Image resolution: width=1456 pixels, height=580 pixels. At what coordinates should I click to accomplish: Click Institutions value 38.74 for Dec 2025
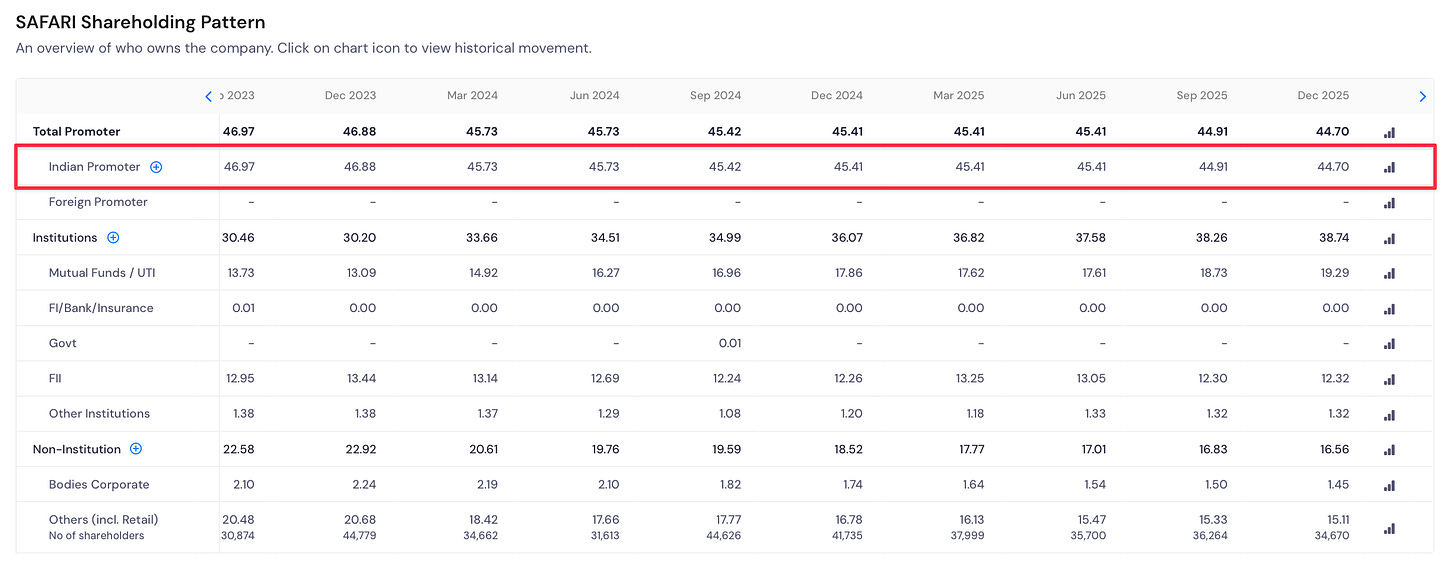point(1333,238)
